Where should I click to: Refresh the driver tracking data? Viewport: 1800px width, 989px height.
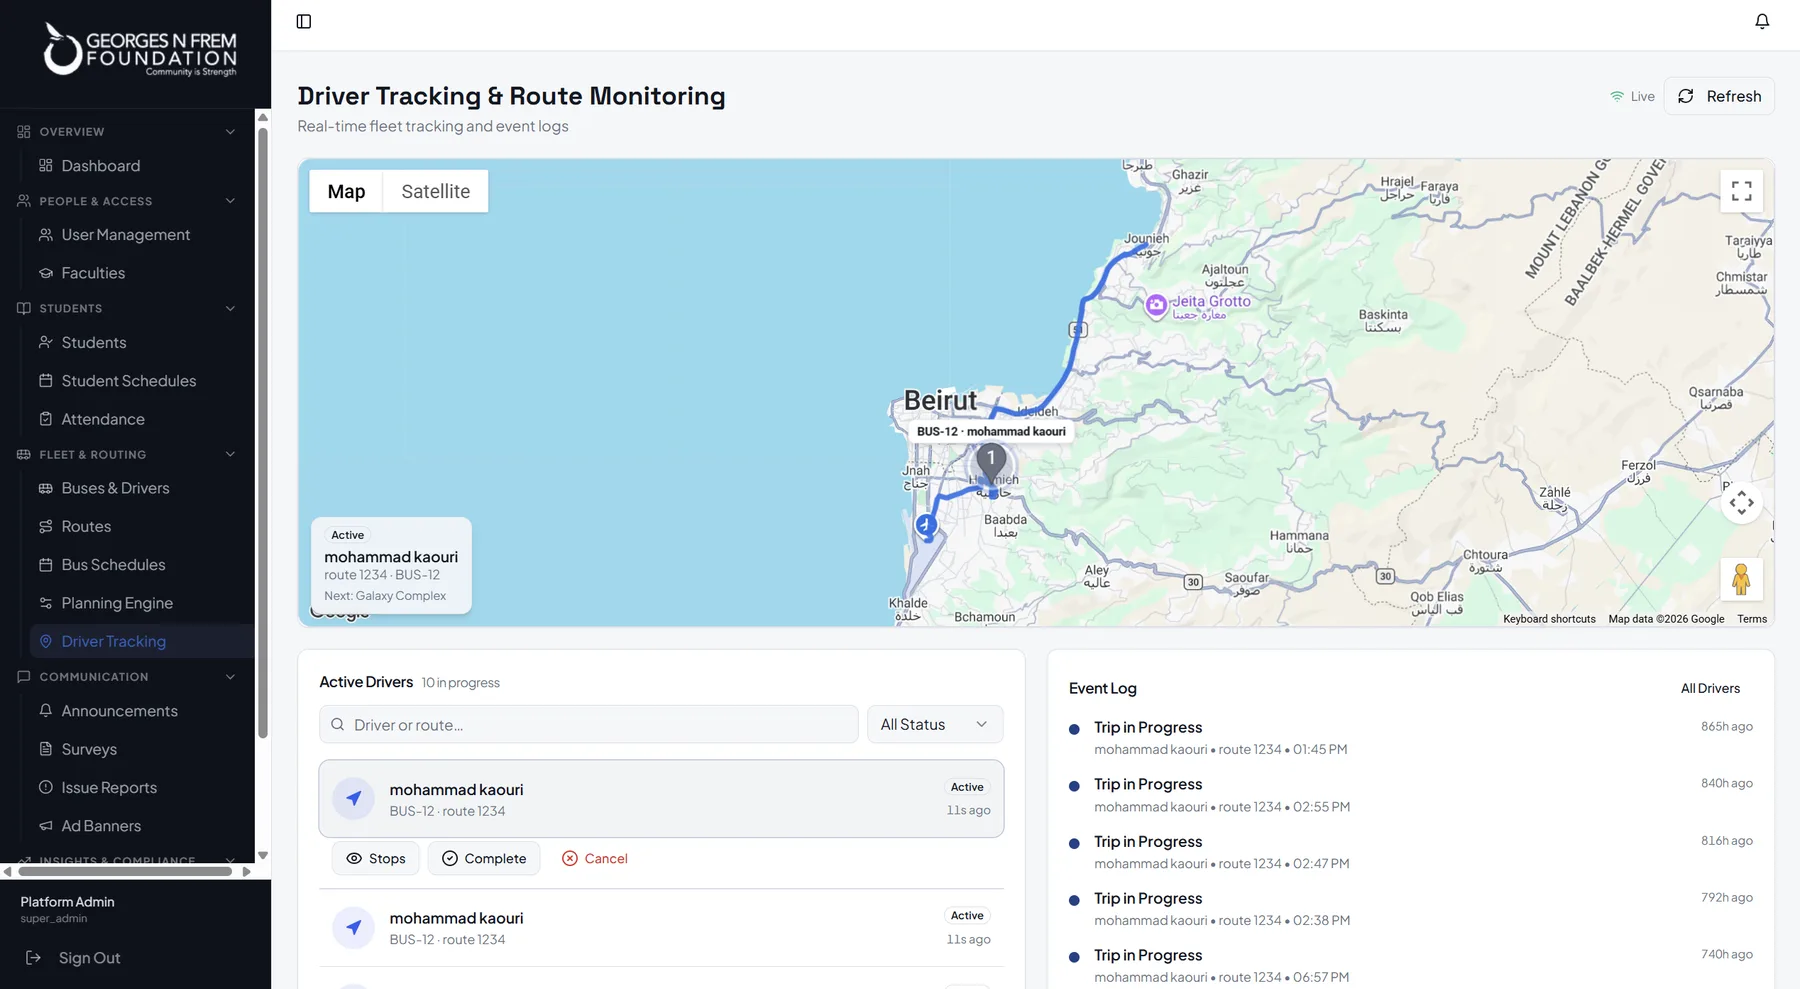click(1719, 97)
